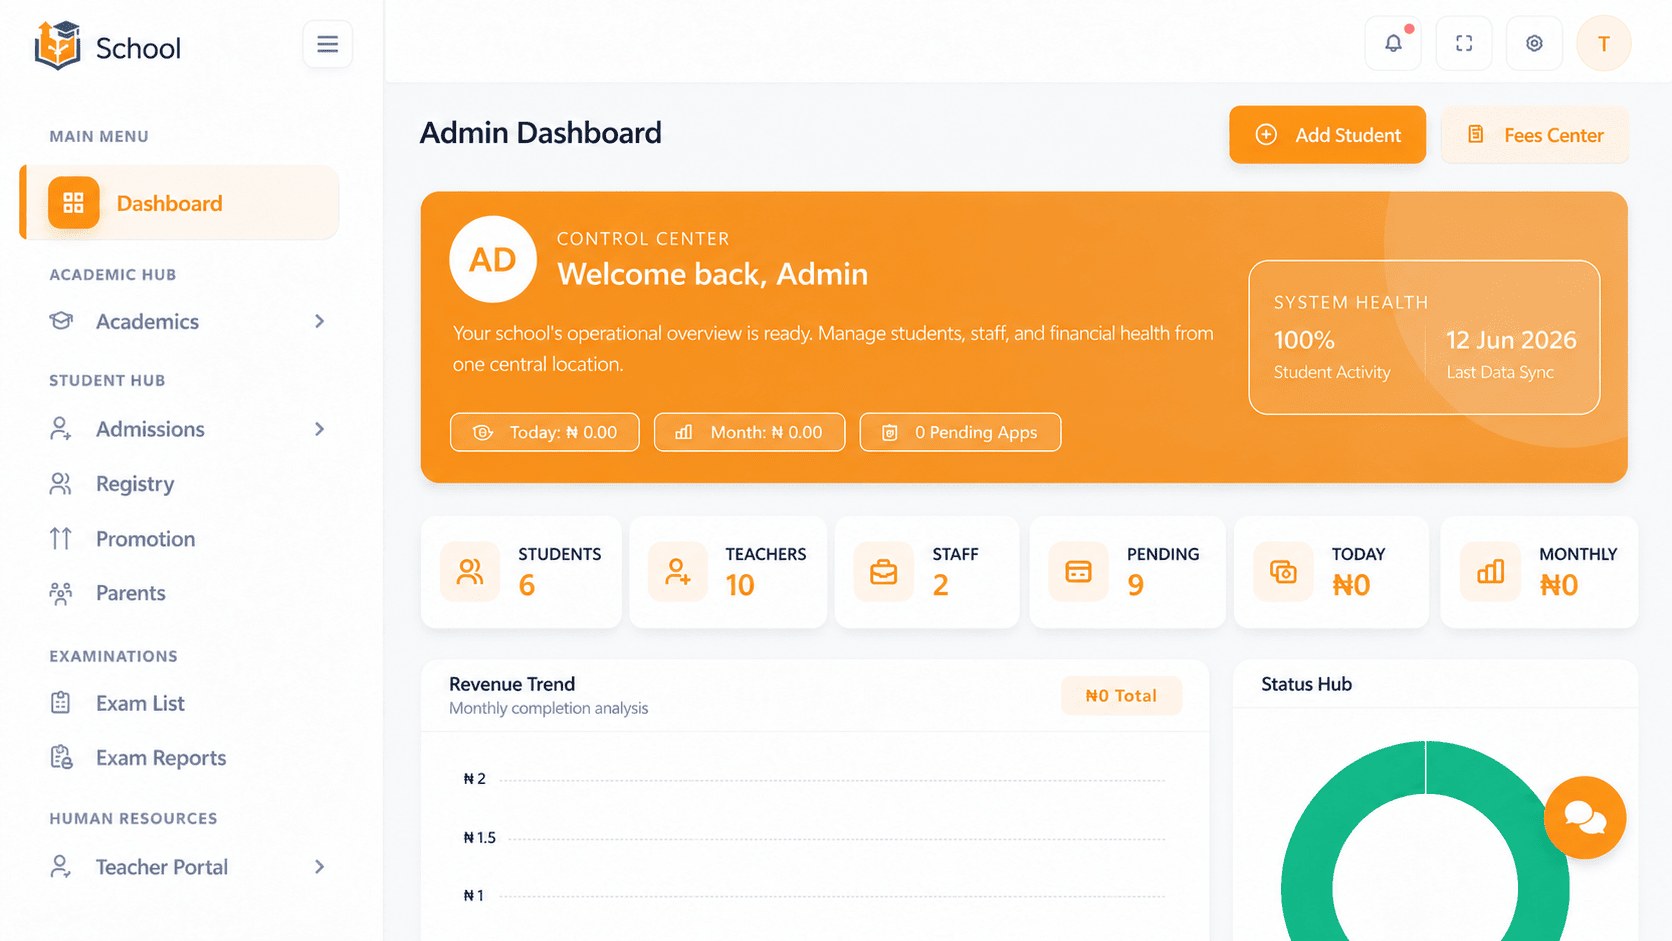1672x941 pixels.
Task: Click the System Health panel
Action: [1424, 337]
